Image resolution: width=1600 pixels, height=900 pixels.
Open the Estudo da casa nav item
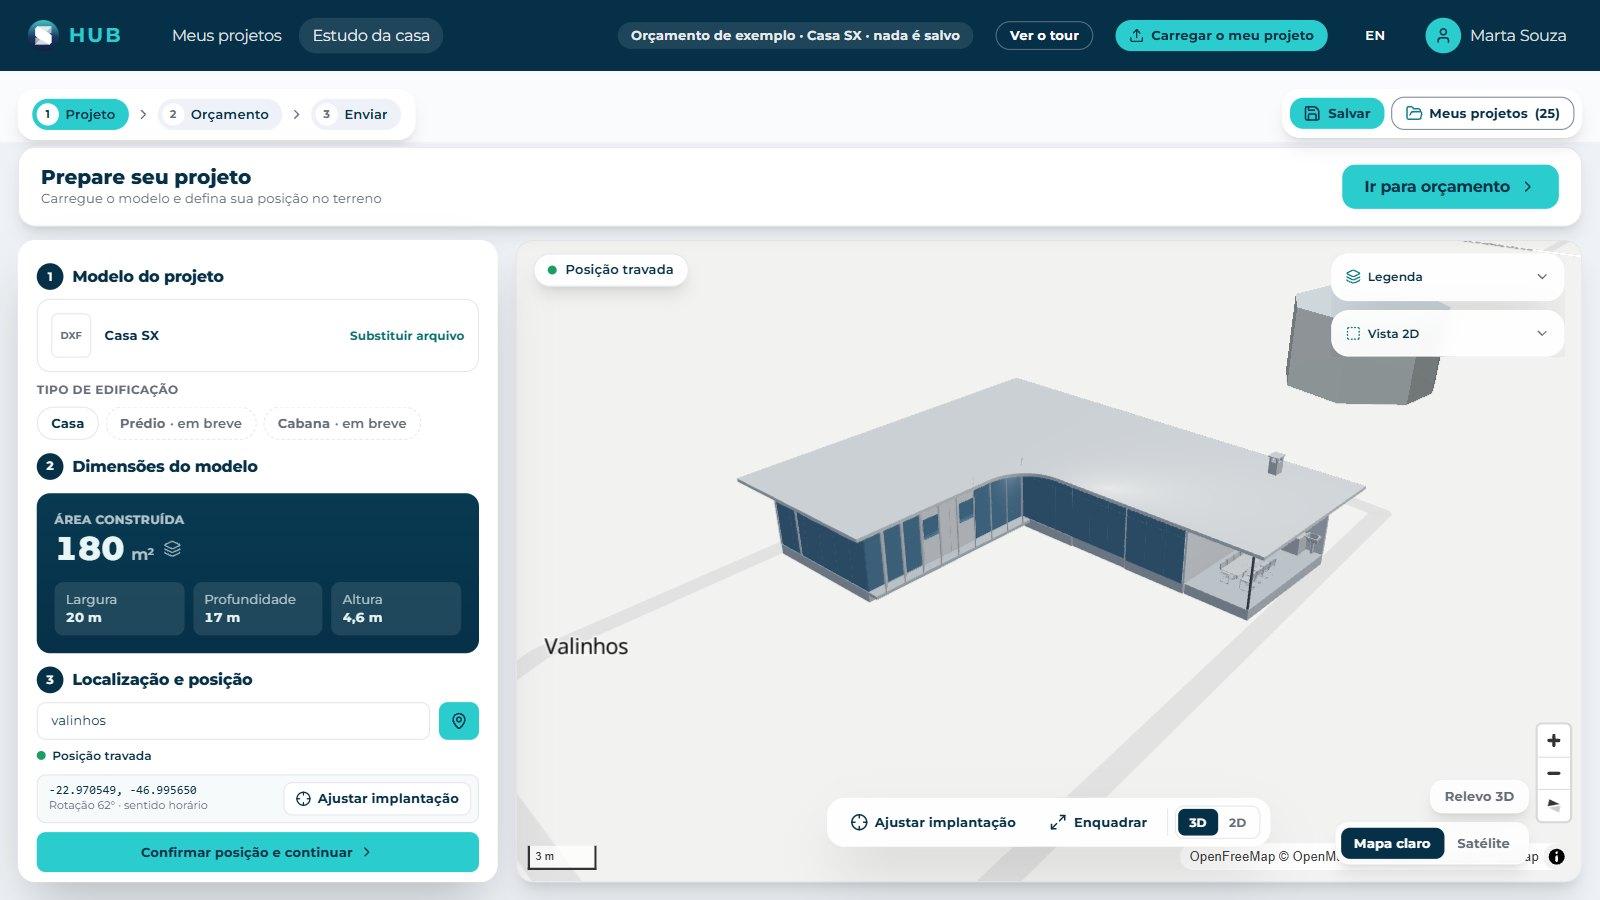click(x=371, y=35)
